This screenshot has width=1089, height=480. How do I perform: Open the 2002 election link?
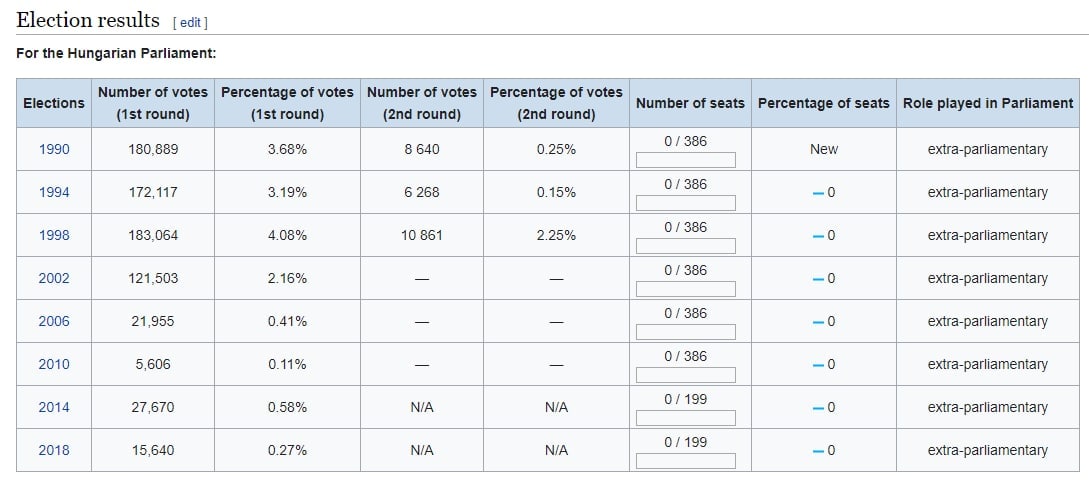pyautogui.click(x=54, y=278)
